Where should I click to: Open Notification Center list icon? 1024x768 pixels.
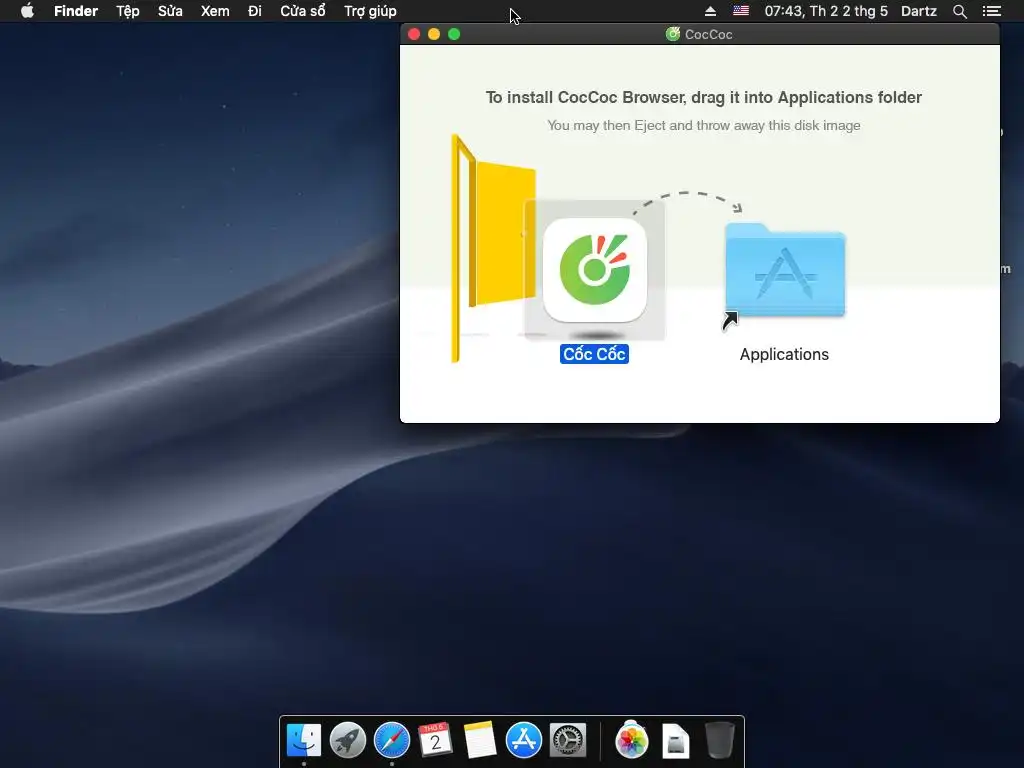pos(991,11)
